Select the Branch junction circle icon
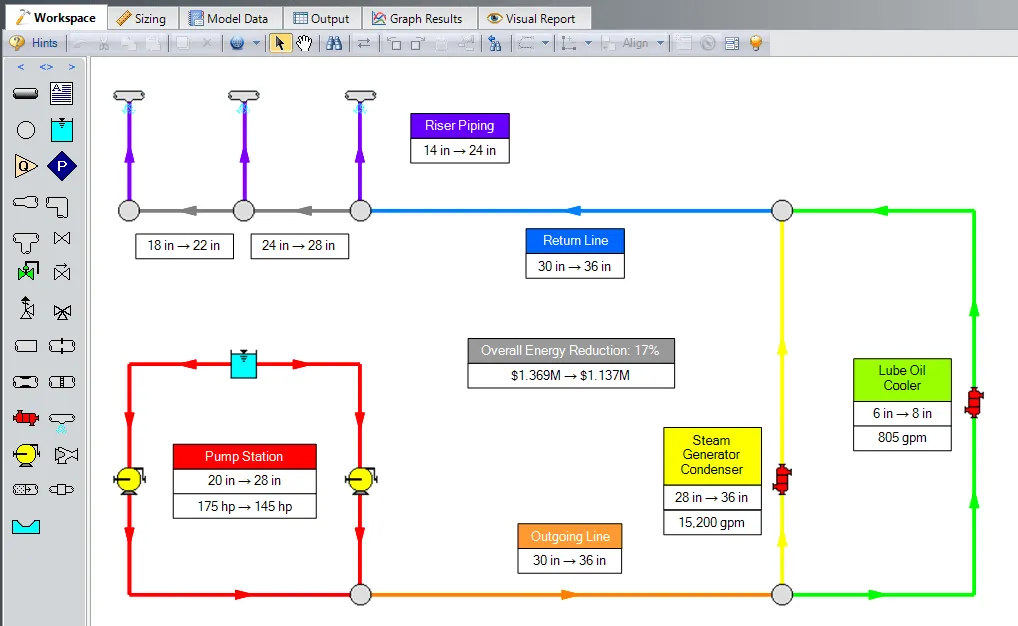This screenshot has height=626, width=1018. coord(27,129)
